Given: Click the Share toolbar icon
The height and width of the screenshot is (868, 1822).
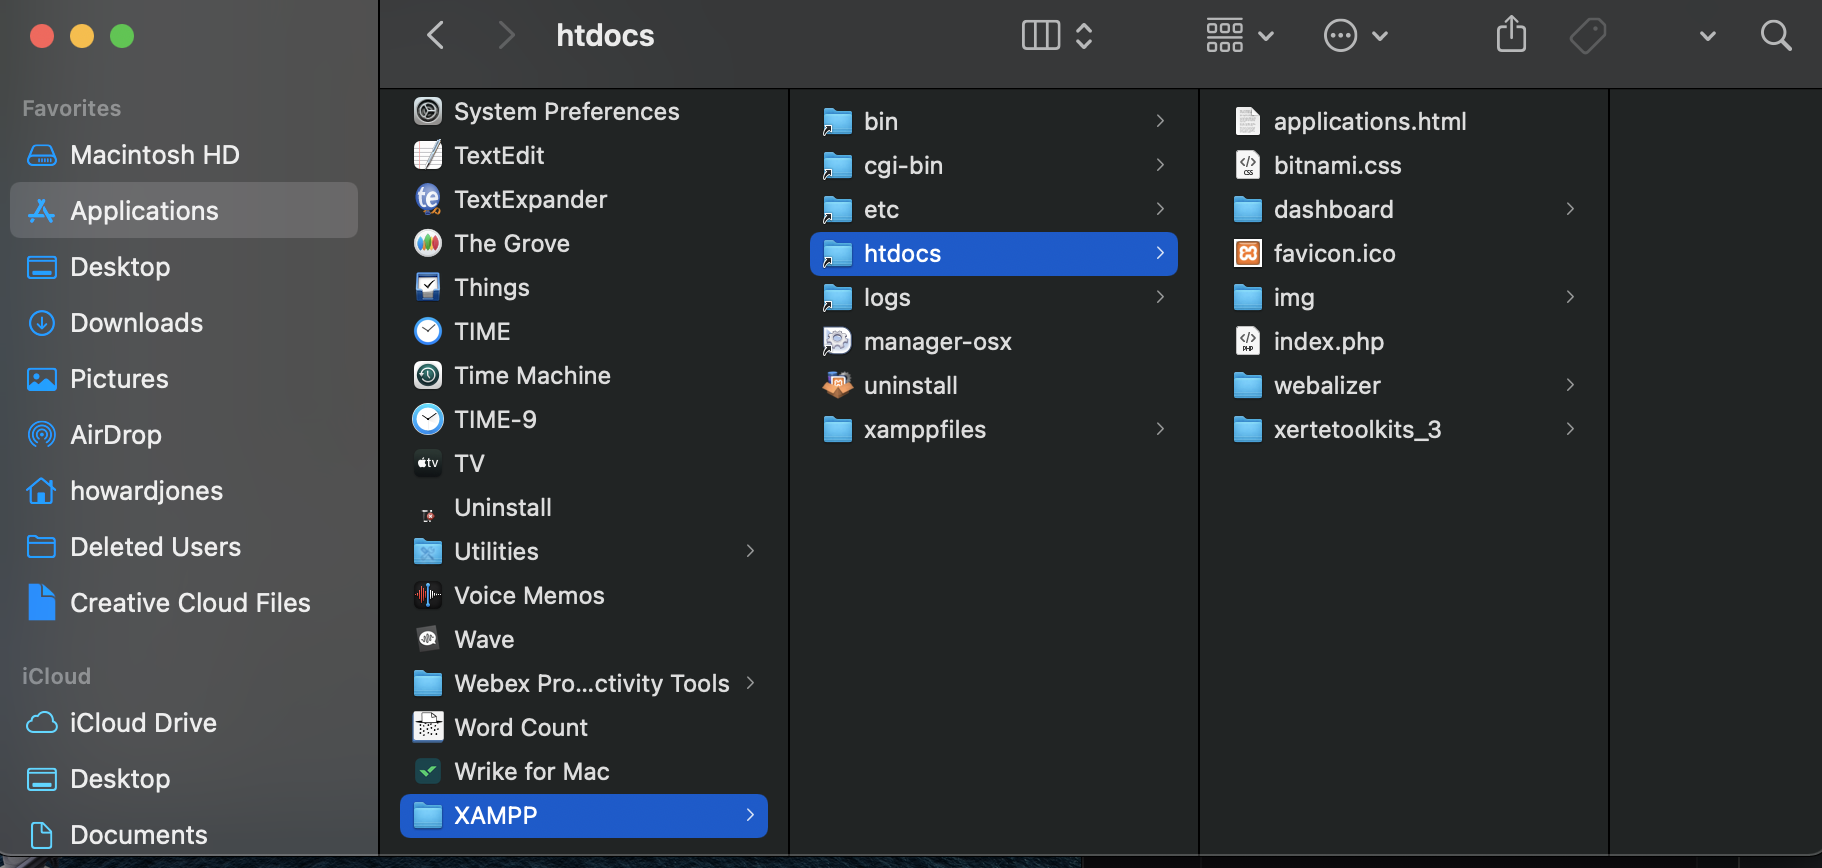Looking at the screenshot, I should pos(1511,34).
